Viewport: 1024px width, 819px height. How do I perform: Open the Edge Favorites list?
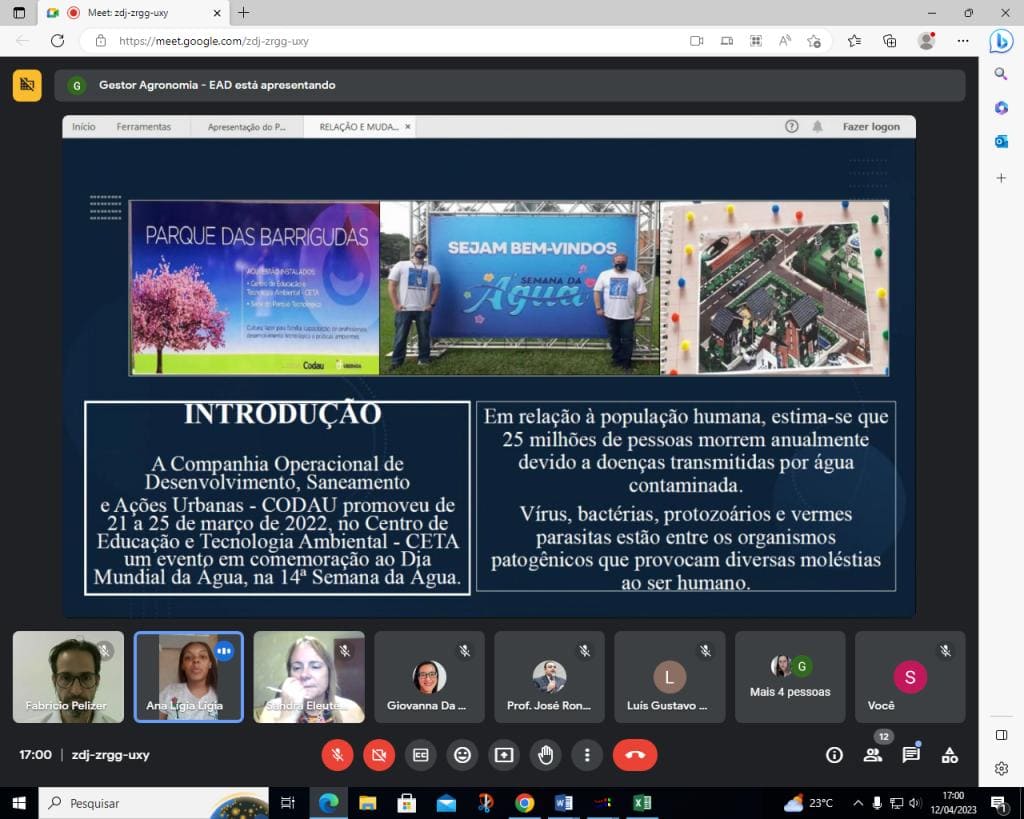(x=854, y=41)
